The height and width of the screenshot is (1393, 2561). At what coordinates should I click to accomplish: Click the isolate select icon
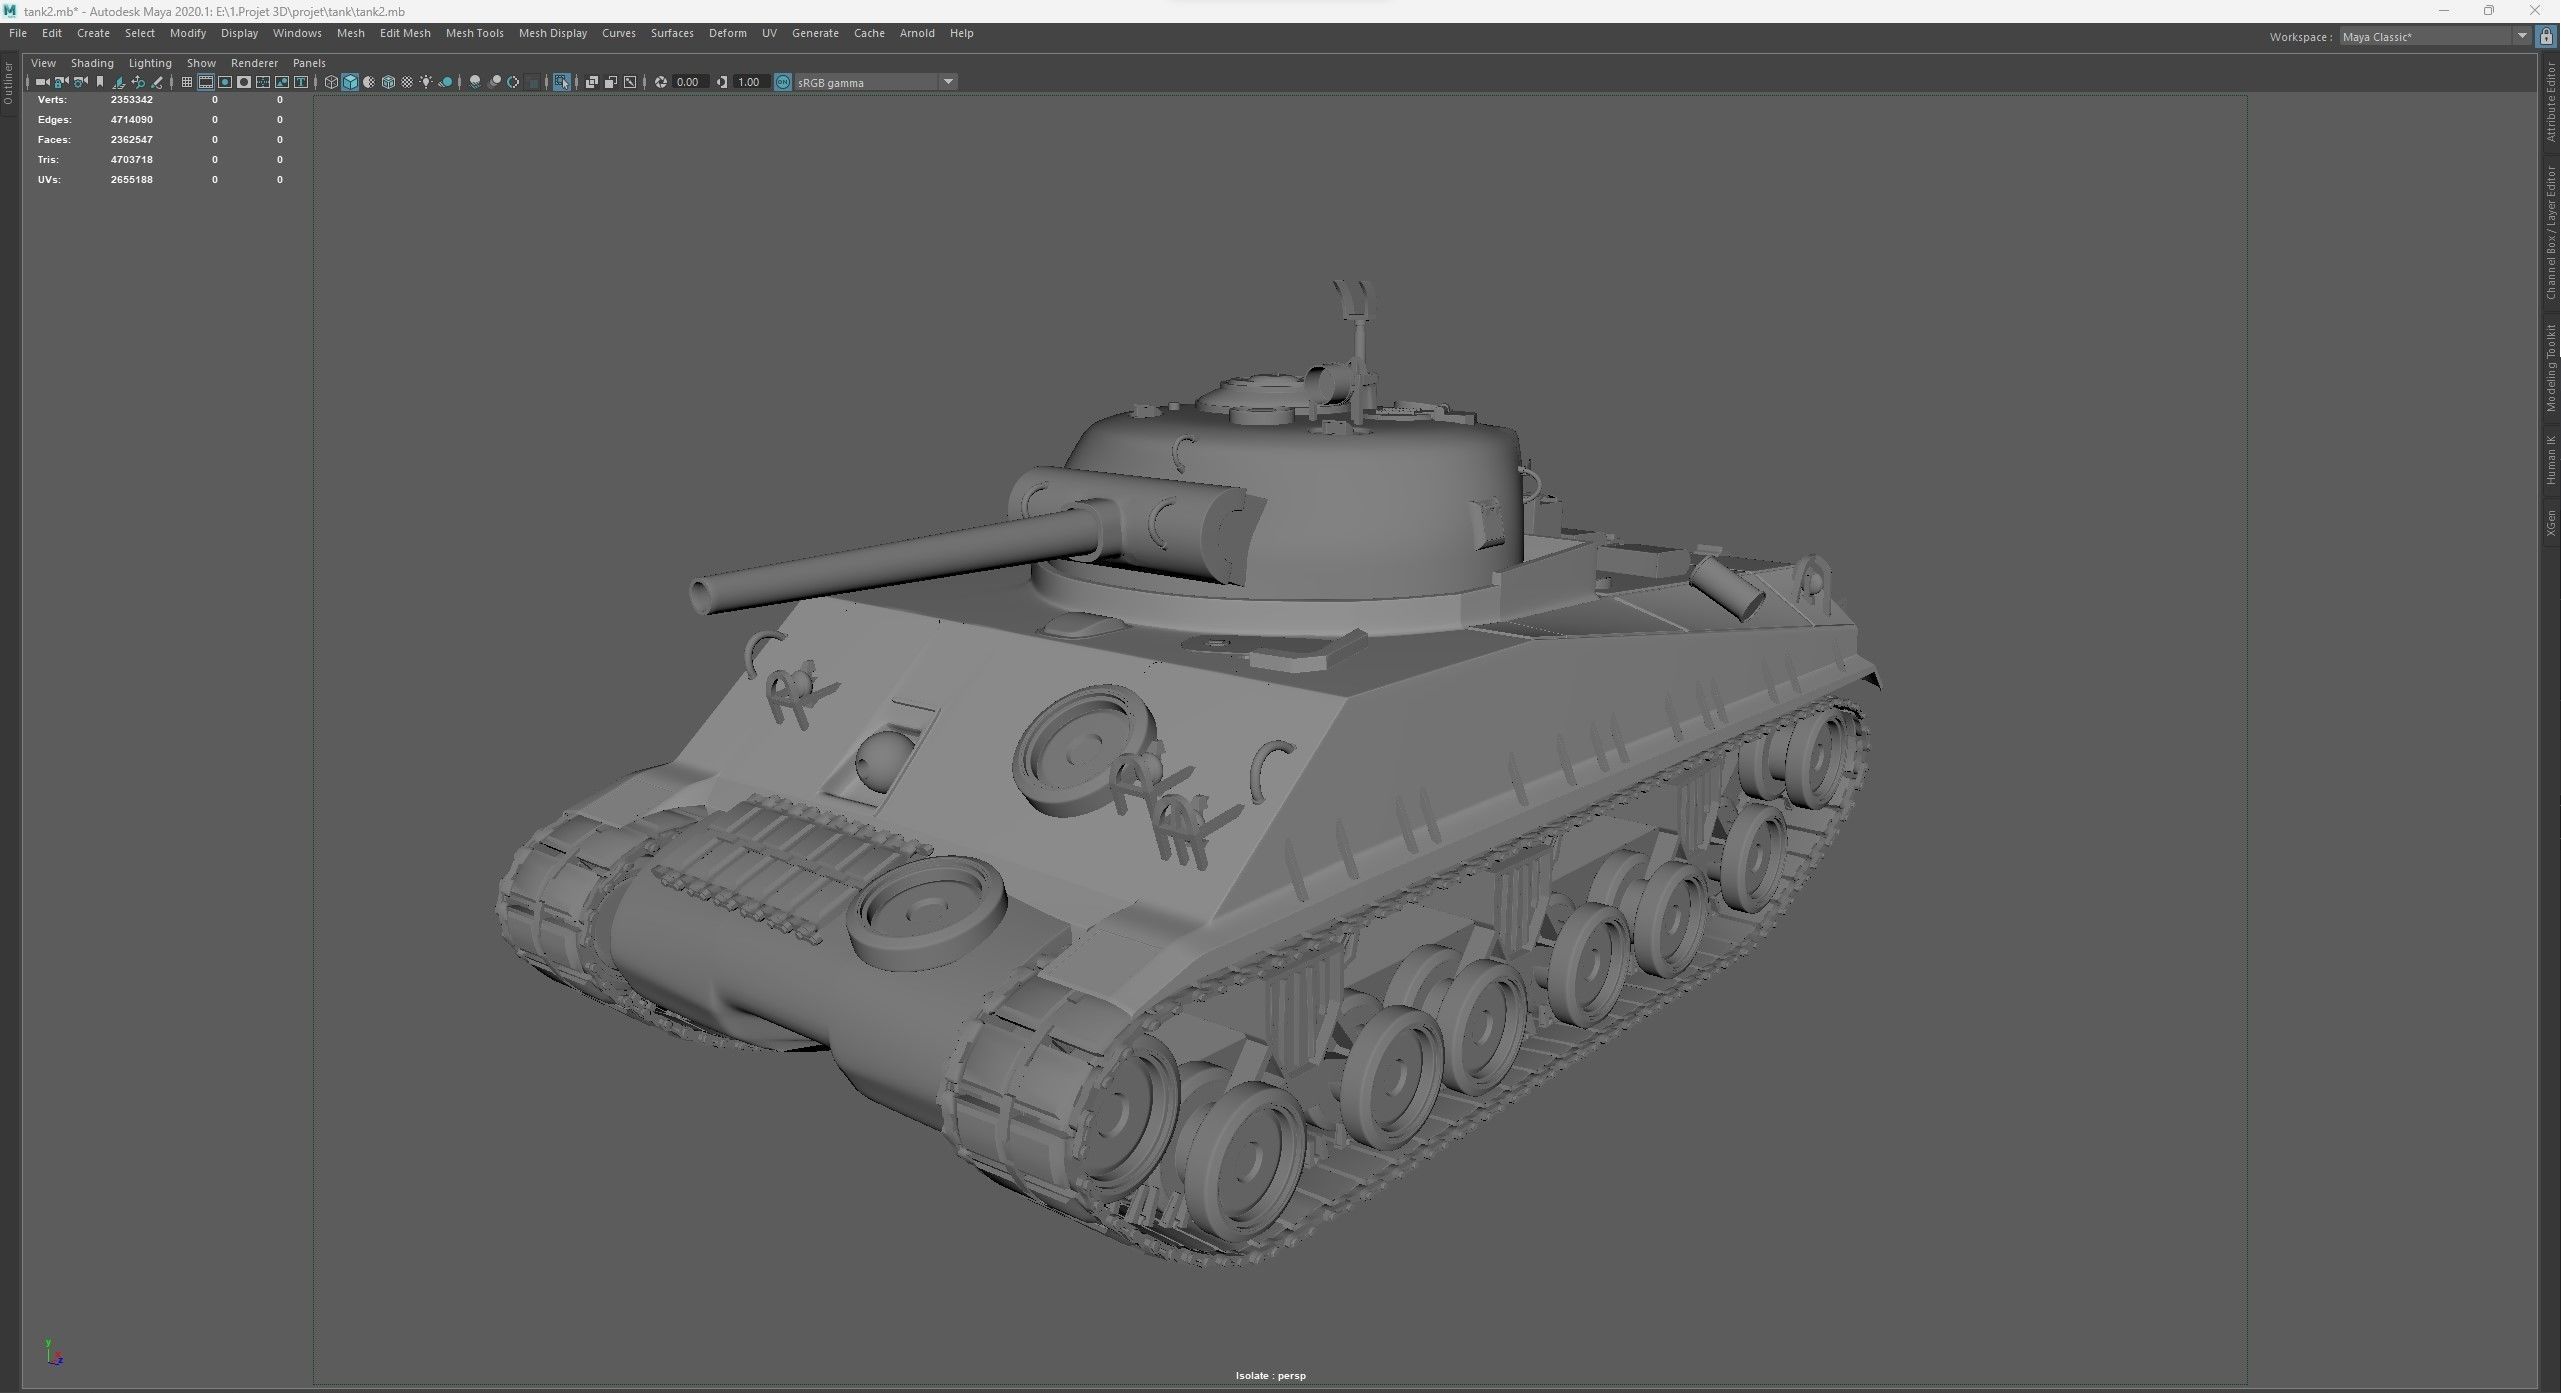point(562,82)
